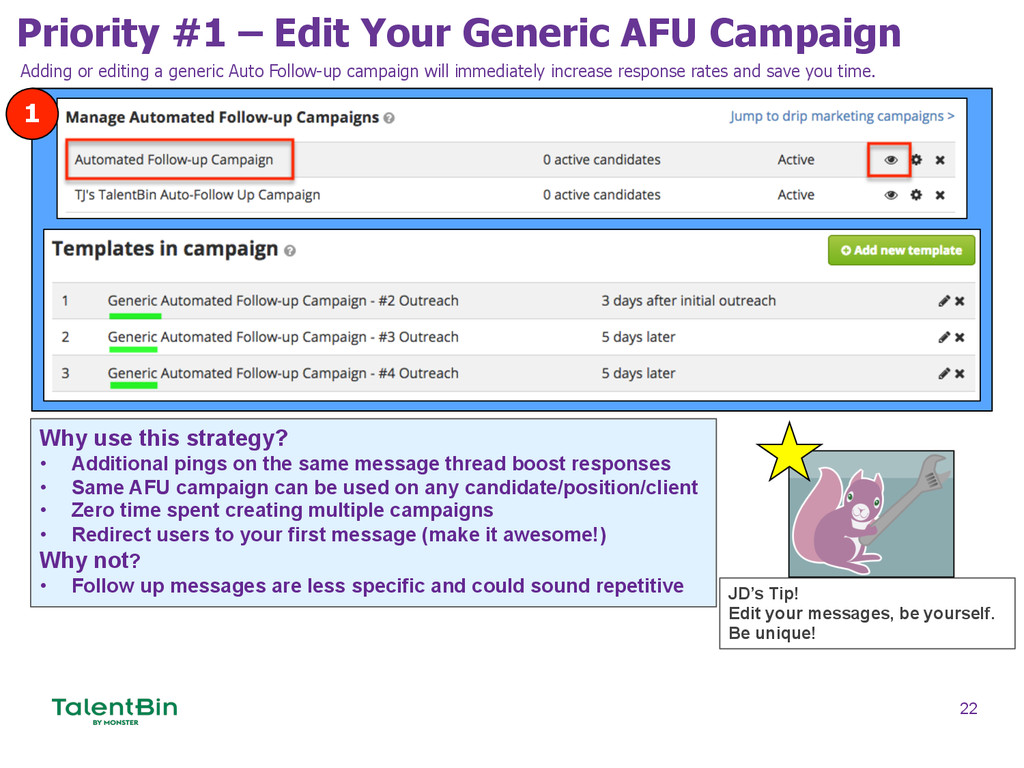Click slide page number 22
This screenshot has width=1024, height=768.
[x=968, y=709]
